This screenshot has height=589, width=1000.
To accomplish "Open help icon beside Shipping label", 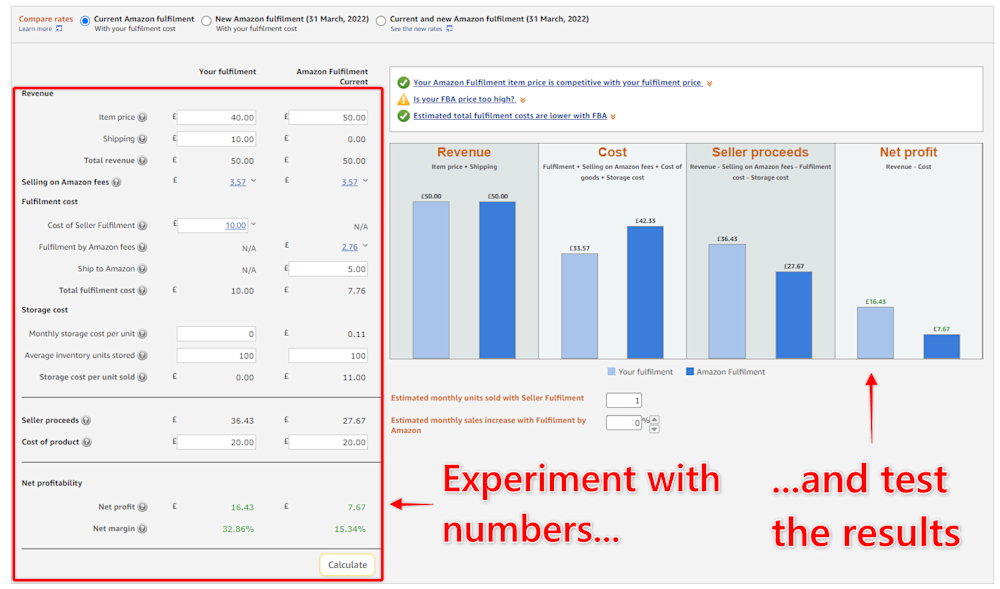I will 143,139.
